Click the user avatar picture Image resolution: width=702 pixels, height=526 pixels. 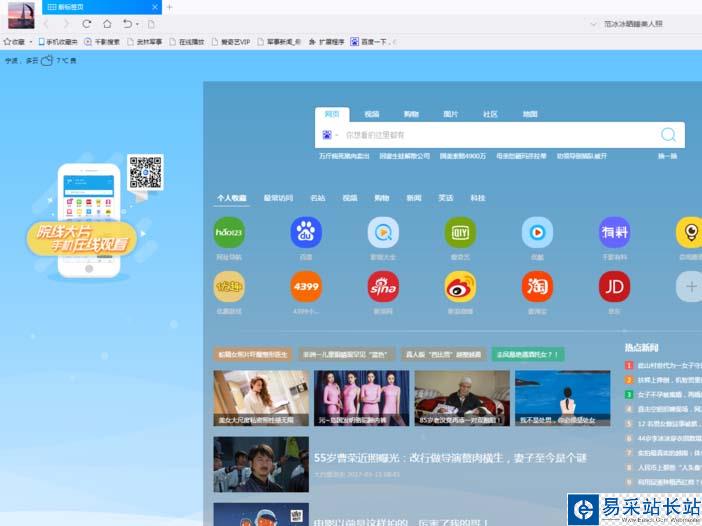21,15
